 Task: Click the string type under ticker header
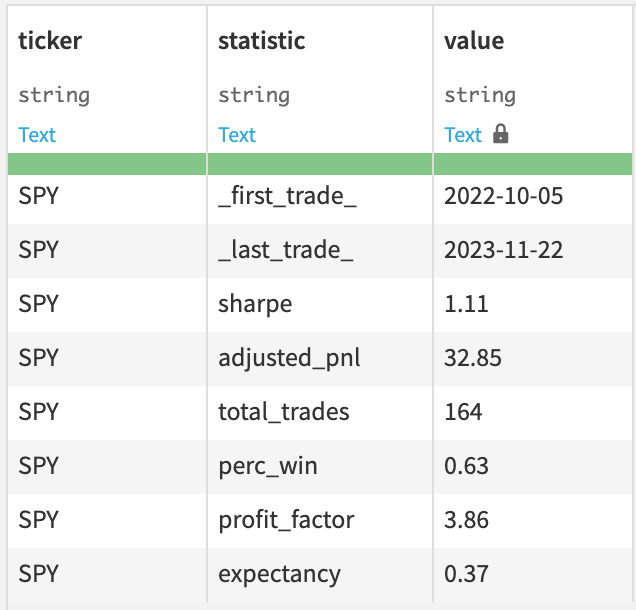point(54,96)
